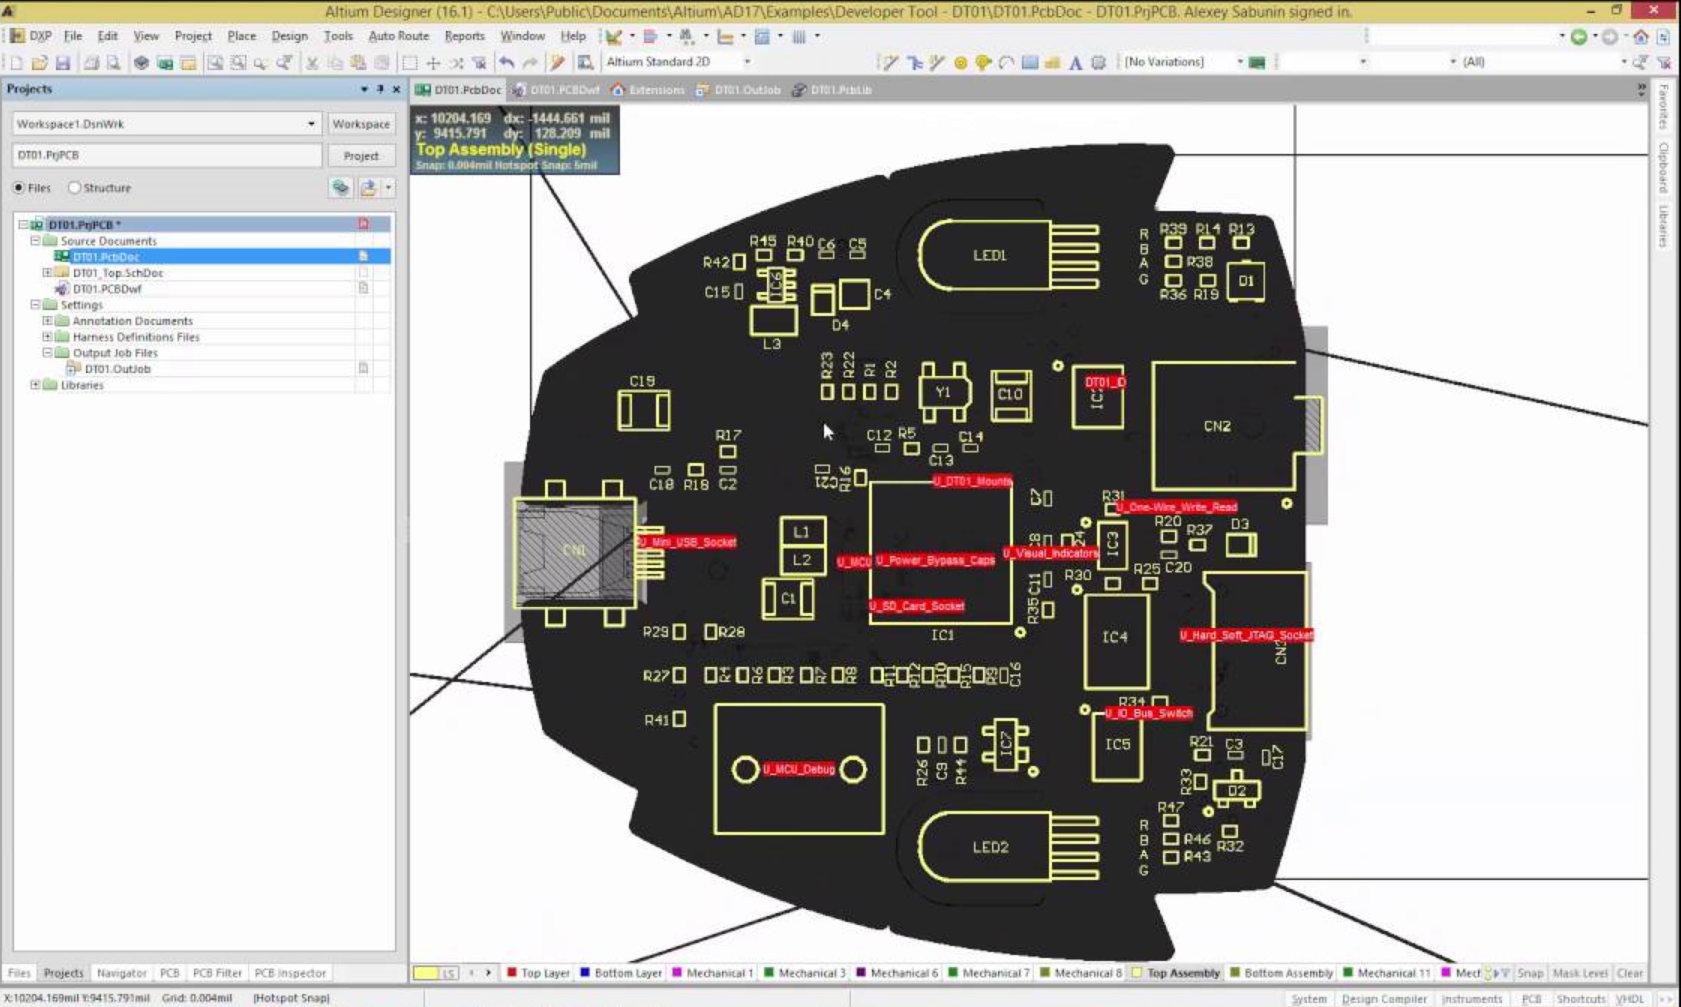Viewport: 1681px width, 1007px height.
Task: Click the Clear button in layer bar
Action: pyautogui.click(x=1630, y=973)
